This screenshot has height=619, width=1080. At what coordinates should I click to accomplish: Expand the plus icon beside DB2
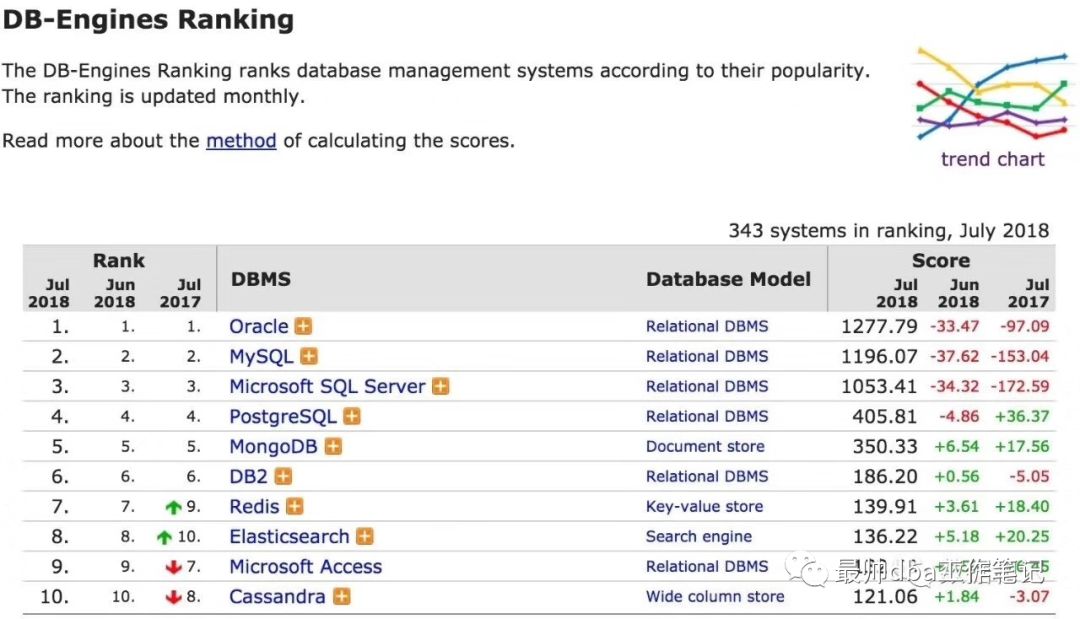click(x=284, y=477)
